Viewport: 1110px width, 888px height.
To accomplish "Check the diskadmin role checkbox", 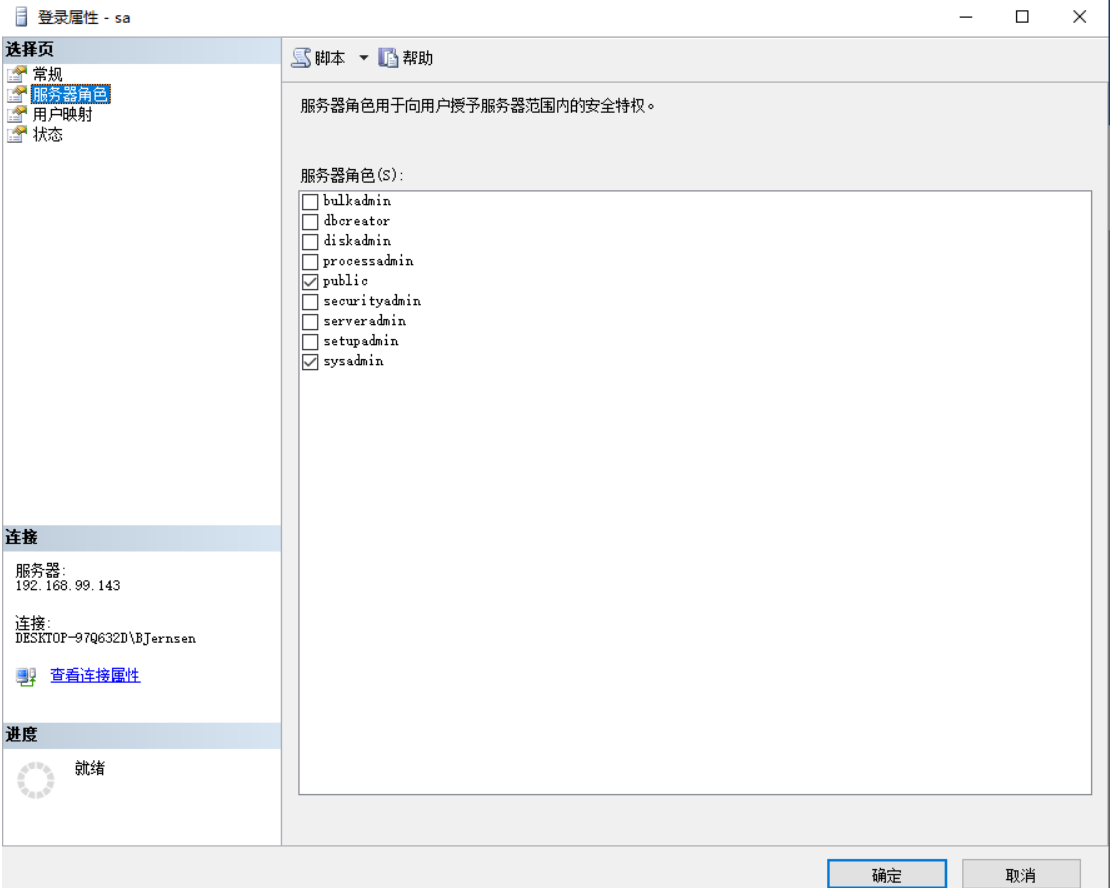I will point(310,241).
